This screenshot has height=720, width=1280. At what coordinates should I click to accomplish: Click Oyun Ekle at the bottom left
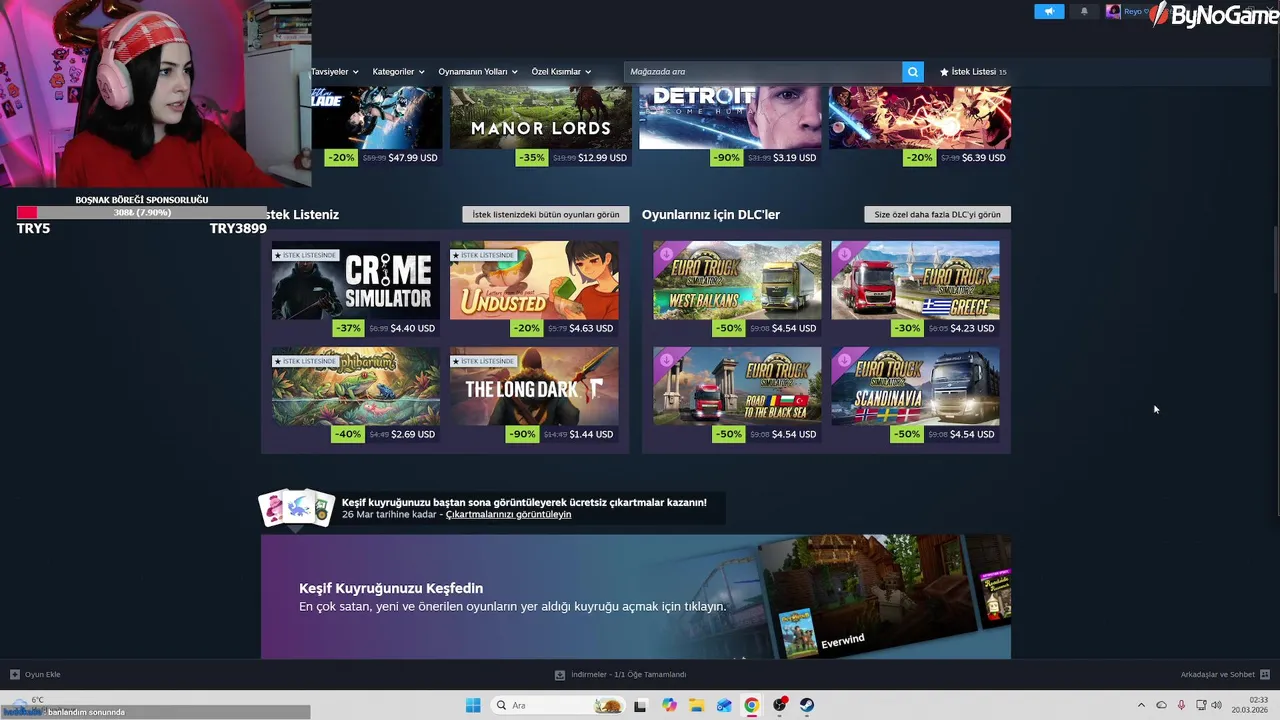coord(35,674)
